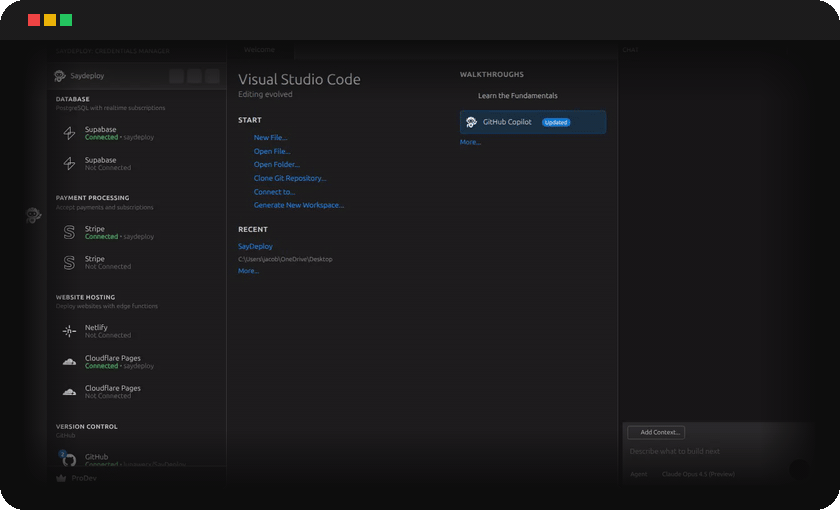840x510 pixels.
Task: Click the C:\Users\jacob\OneDrive\Desktop path text
Action: [286, 259]
